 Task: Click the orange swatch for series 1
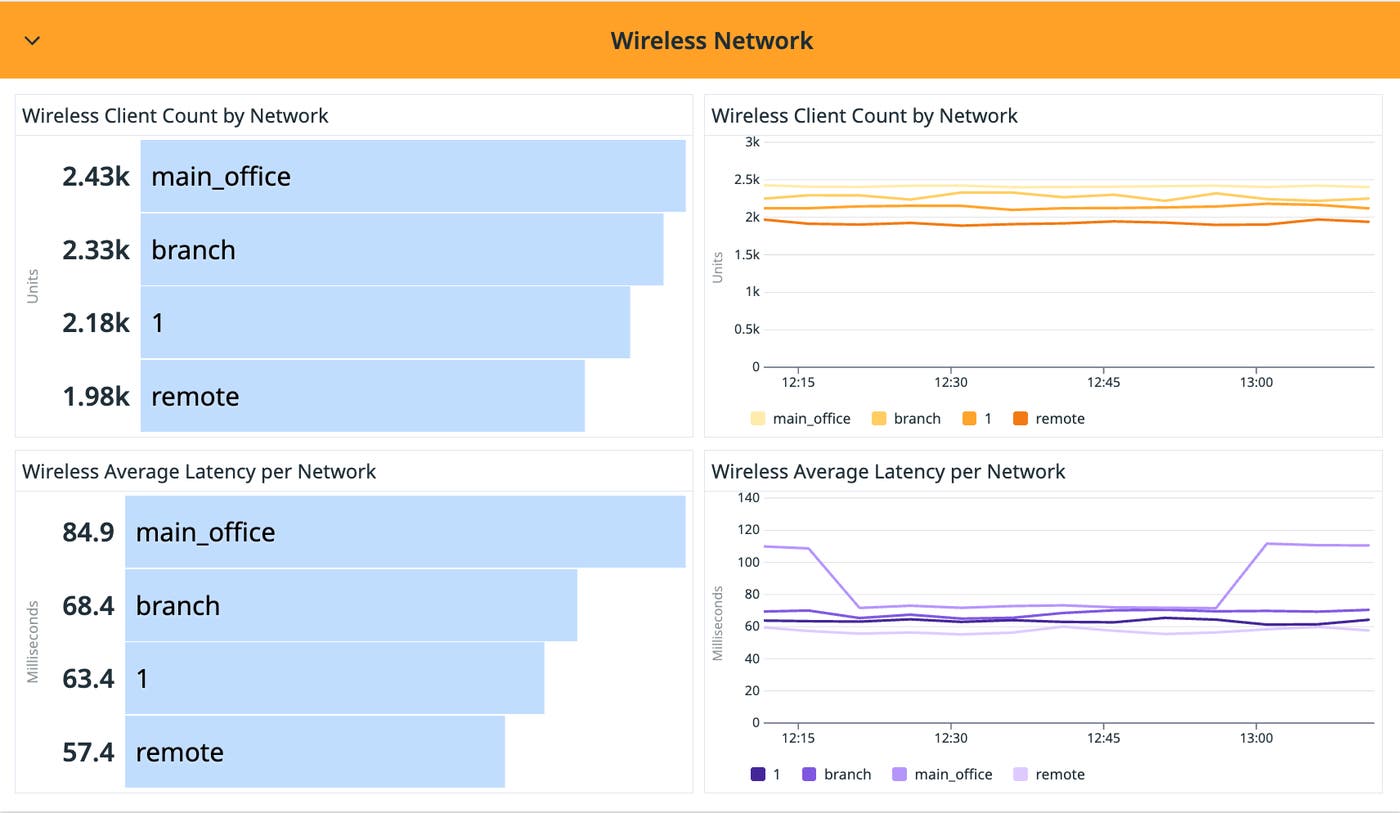click(967, 418)
